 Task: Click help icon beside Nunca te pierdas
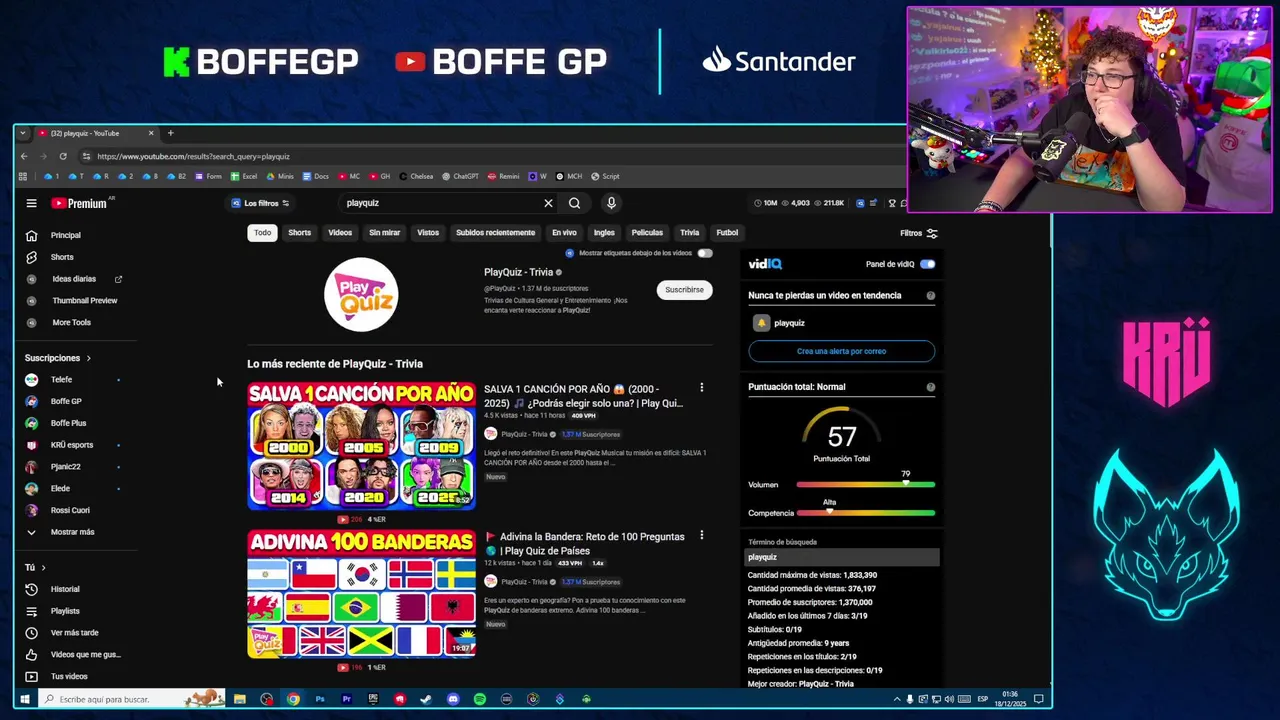[x=930, y=296]
